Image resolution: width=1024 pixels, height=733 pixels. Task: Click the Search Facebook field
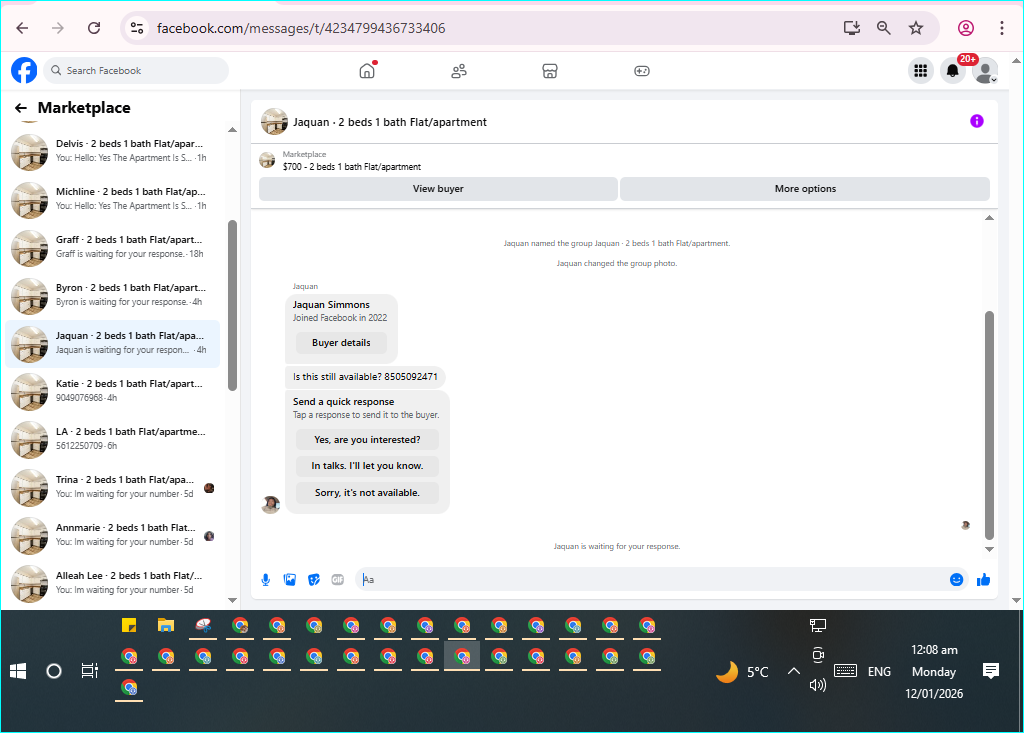(x=136, y=71)
